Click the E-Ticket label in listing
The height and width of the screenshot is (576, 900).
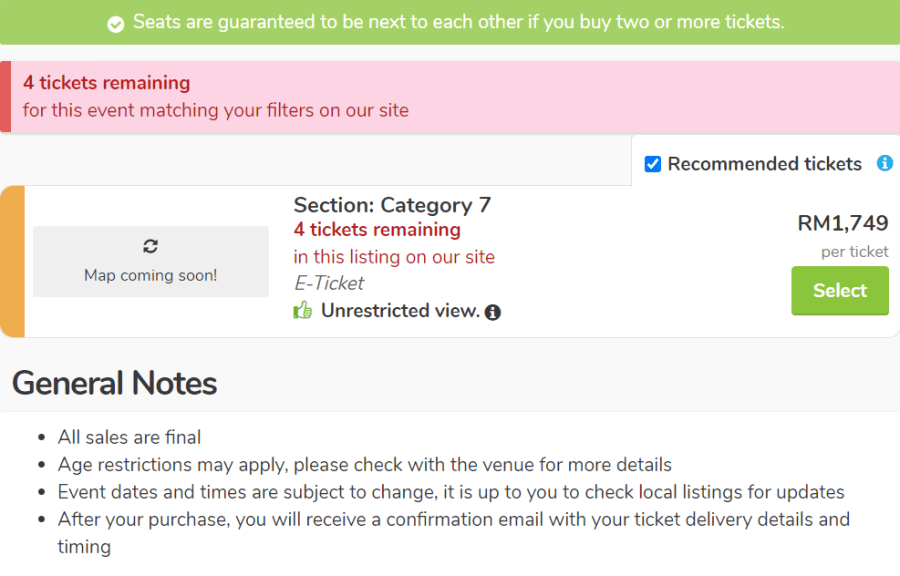pyautogui.click(x=328, y=283)
